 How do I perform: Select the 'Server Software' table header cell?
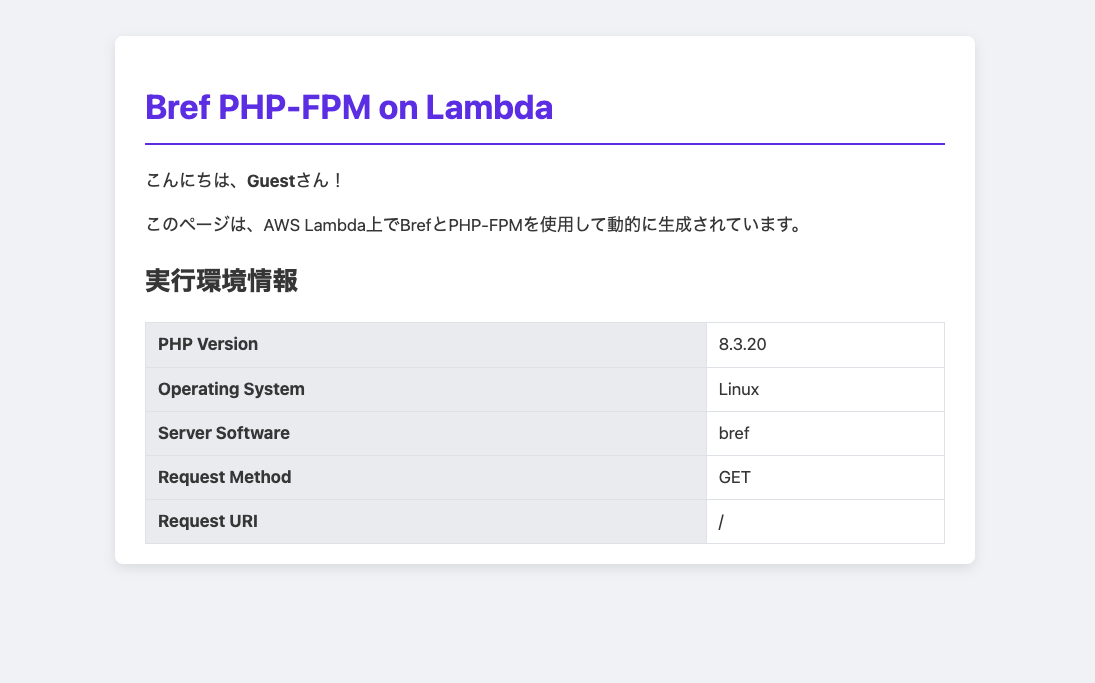click(x=426, y=434)
